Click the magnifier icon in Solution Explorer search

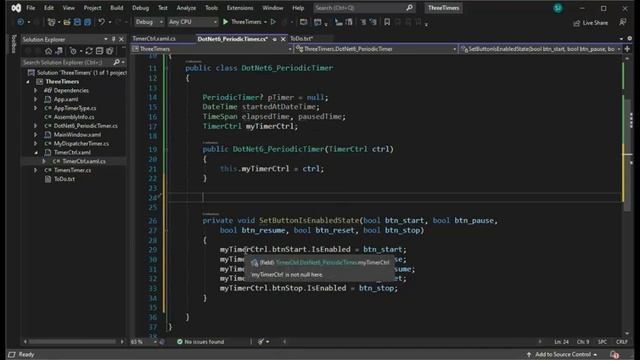[116, 62]
